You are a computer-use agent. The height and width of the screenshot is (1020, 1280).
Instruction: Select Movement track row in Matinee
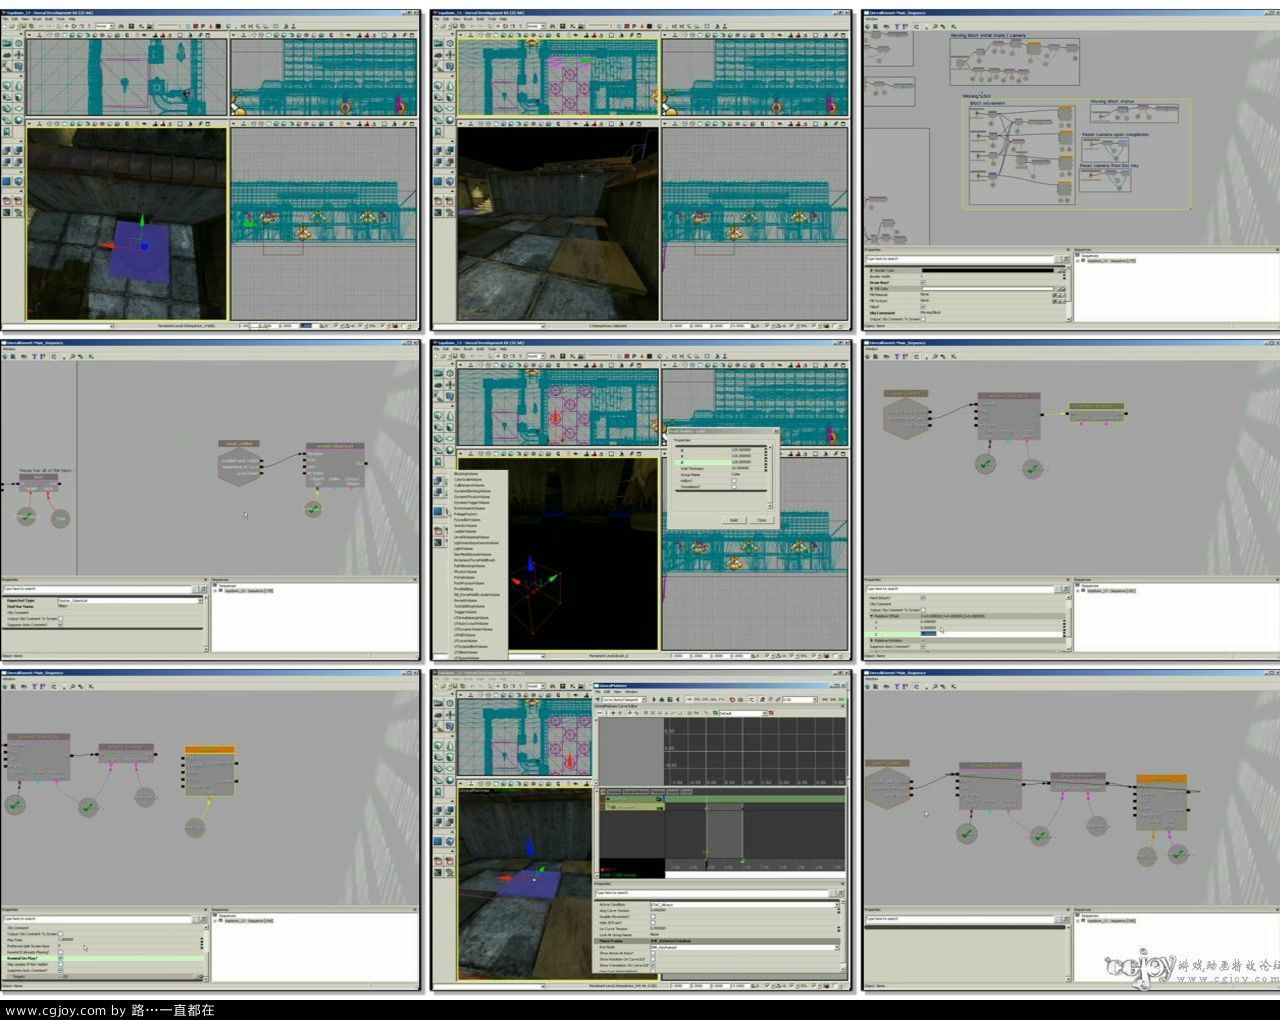click(x=634, y=807)
